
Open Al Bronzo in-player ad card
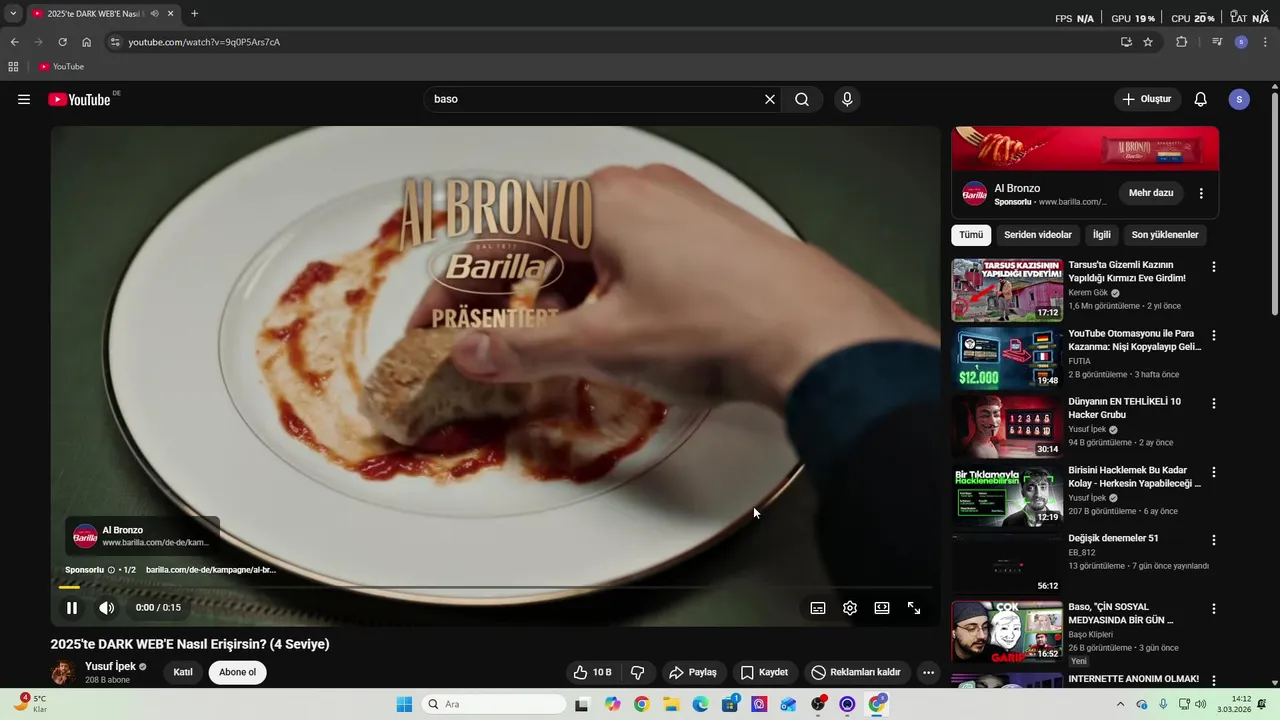143,536
